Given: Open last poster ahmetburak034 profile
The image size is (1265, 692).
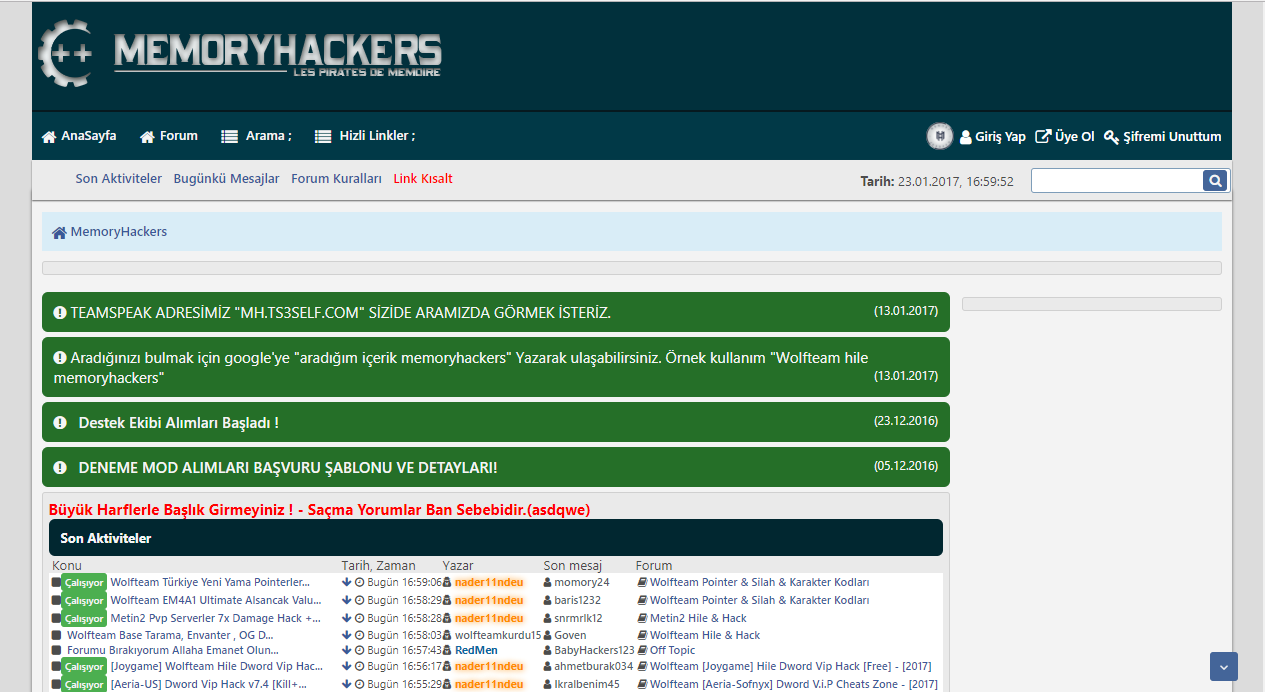Looking at the screenshot, I should pos(594,666).
